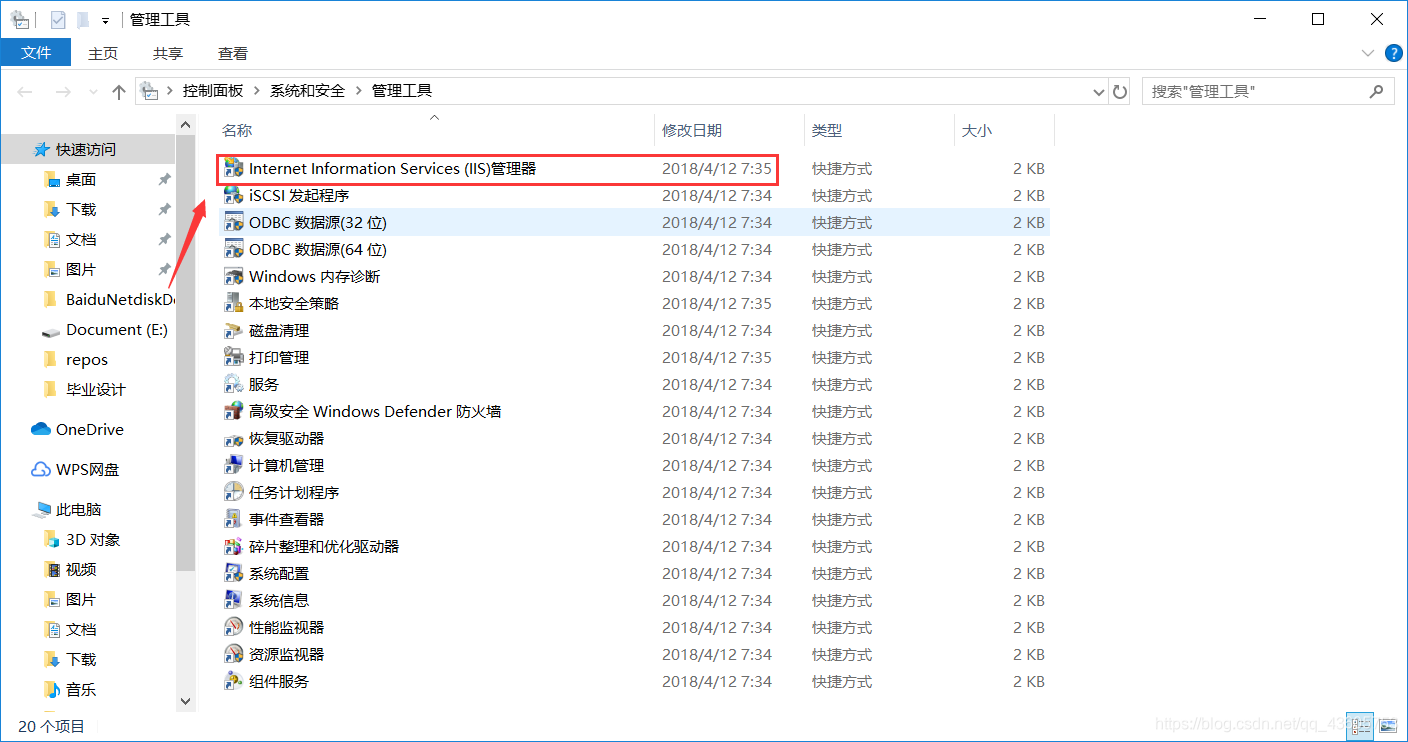Open the 毕业设计 folder in sidebar
Viewport: 1408px width, 742px height.
coord(85,389)
